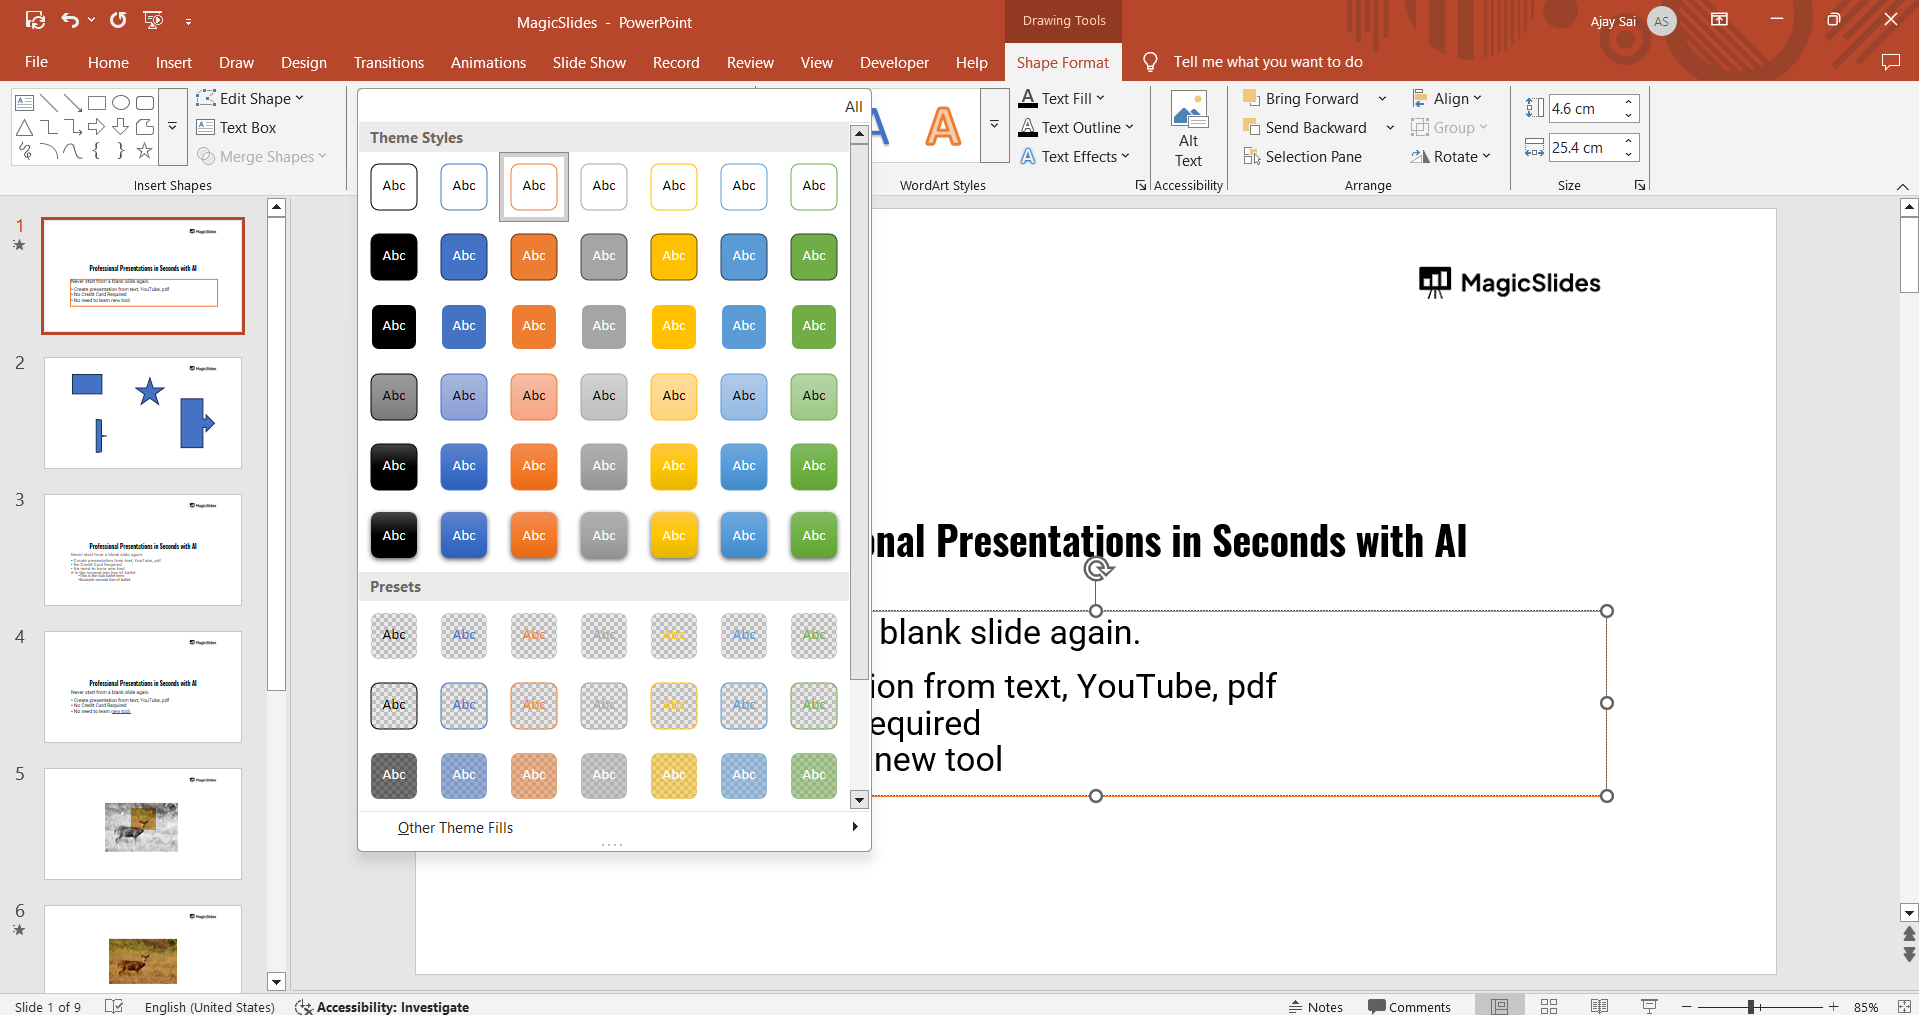
Task: Click the Redo icon in title bar
Action: pos(118,20)
